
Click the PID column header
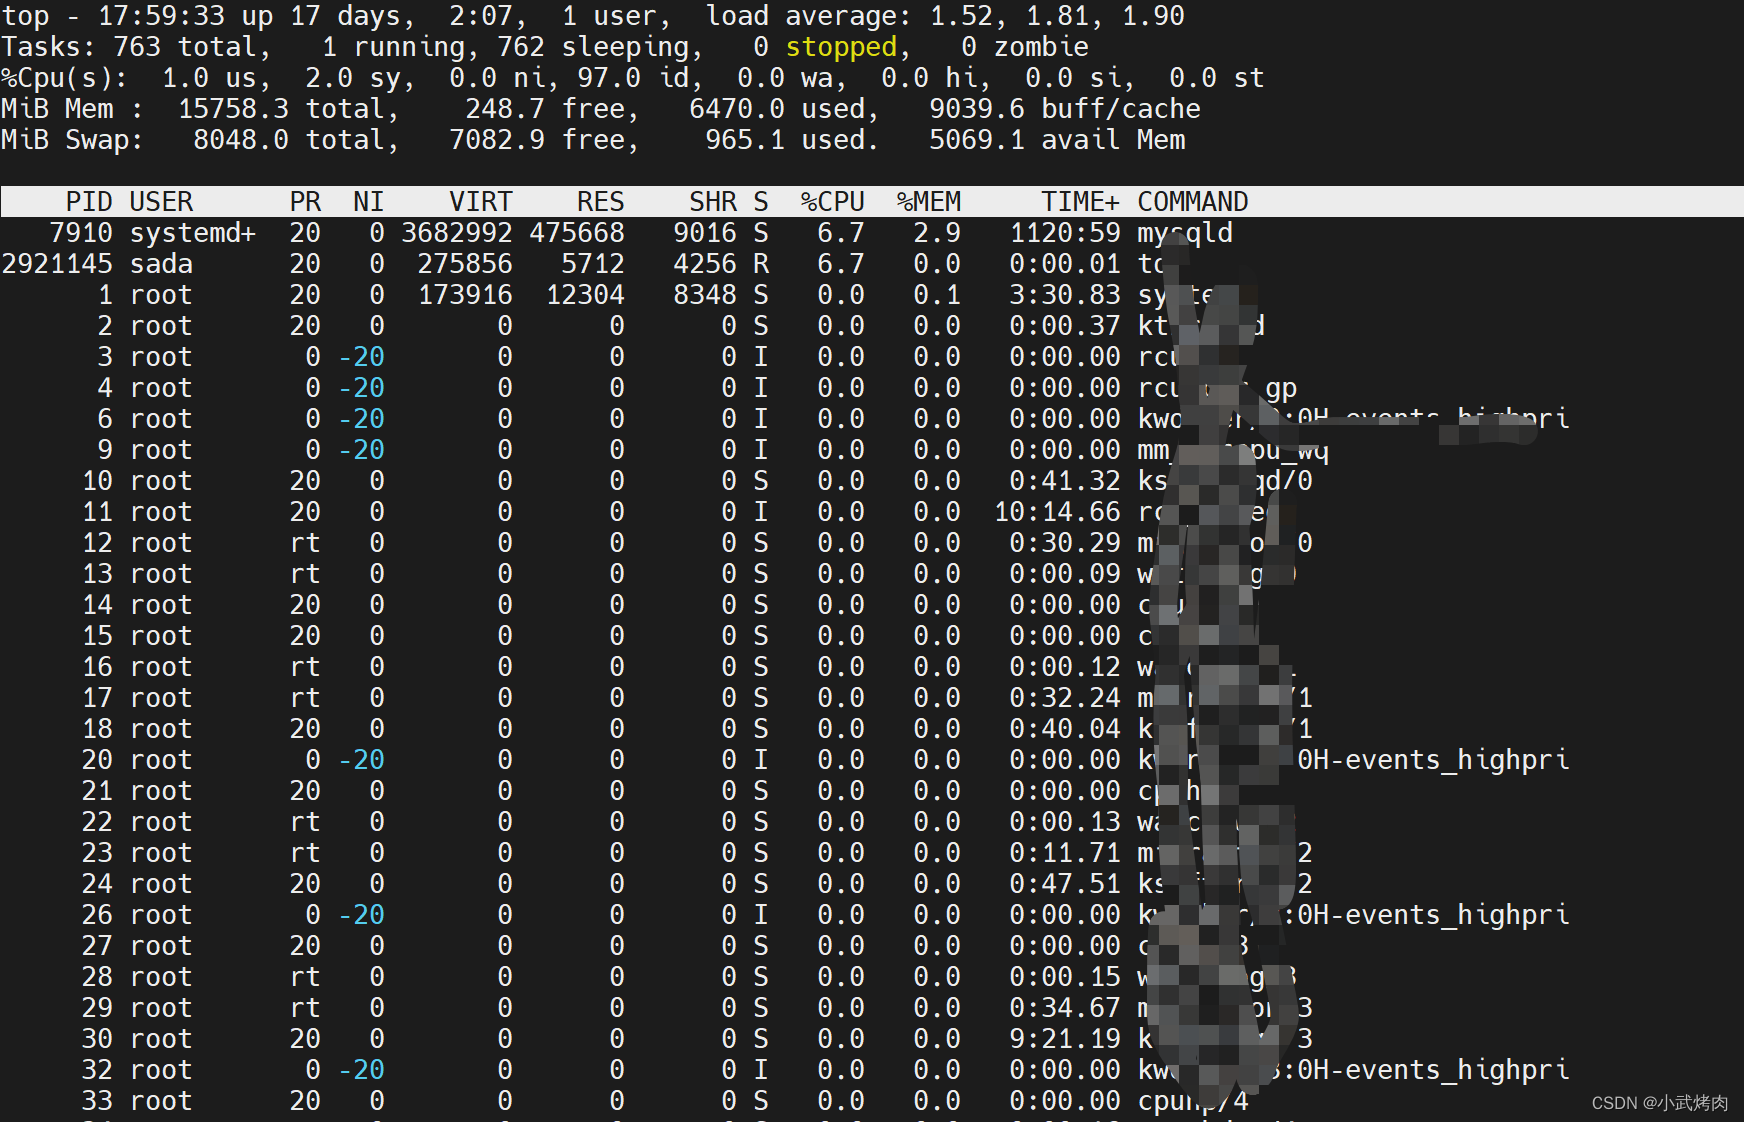point(89,202)
